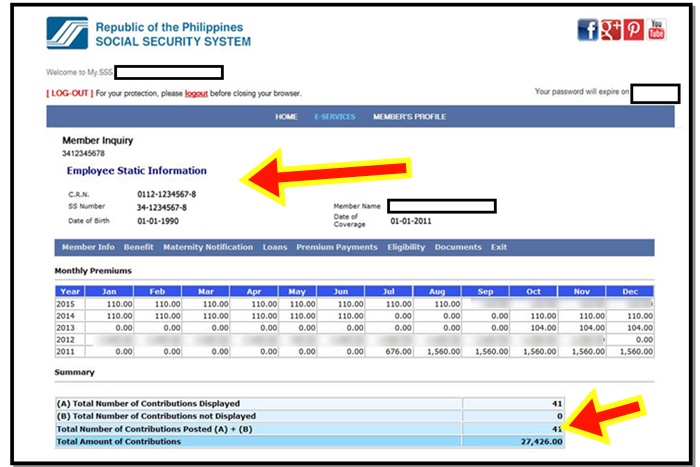Click the Jun column header
Image resolution: width=700 pixels, height=467 pixels.
pyautogui.click(x=341, y=291)
